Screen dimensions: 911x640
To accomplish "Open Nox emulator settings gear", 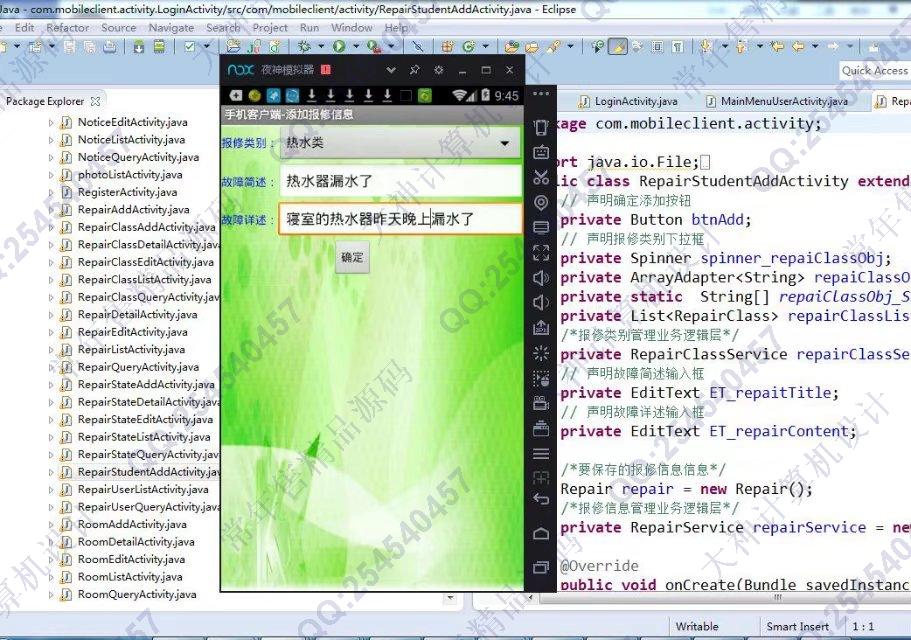I will click(438, 70).
